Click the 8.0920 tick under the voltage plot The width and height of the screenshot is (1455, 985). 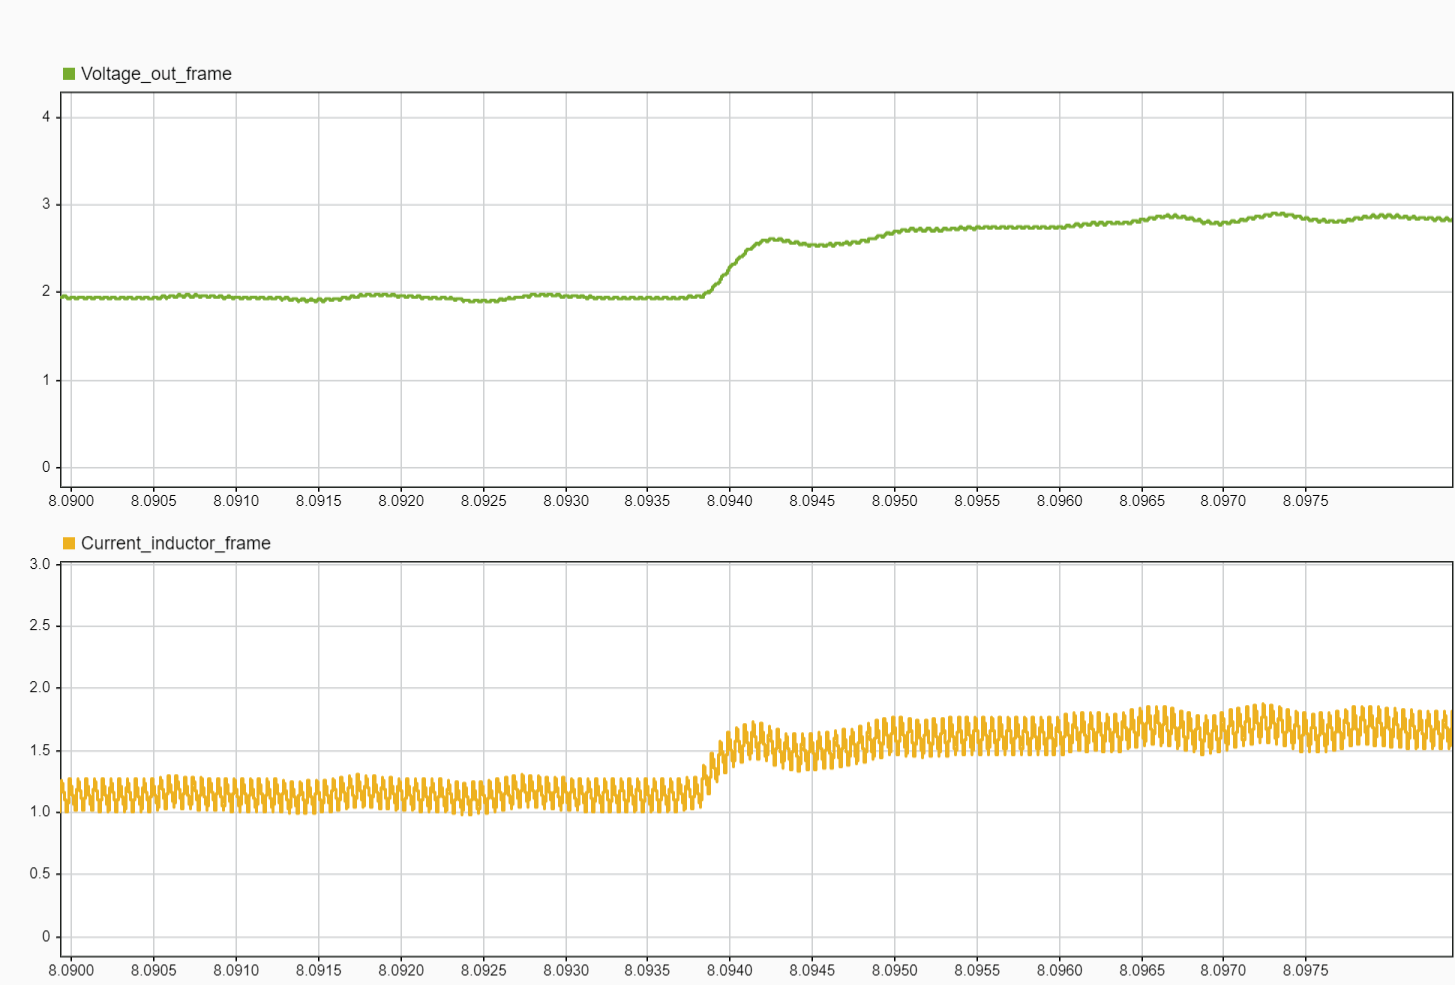(x=401, y=501)
